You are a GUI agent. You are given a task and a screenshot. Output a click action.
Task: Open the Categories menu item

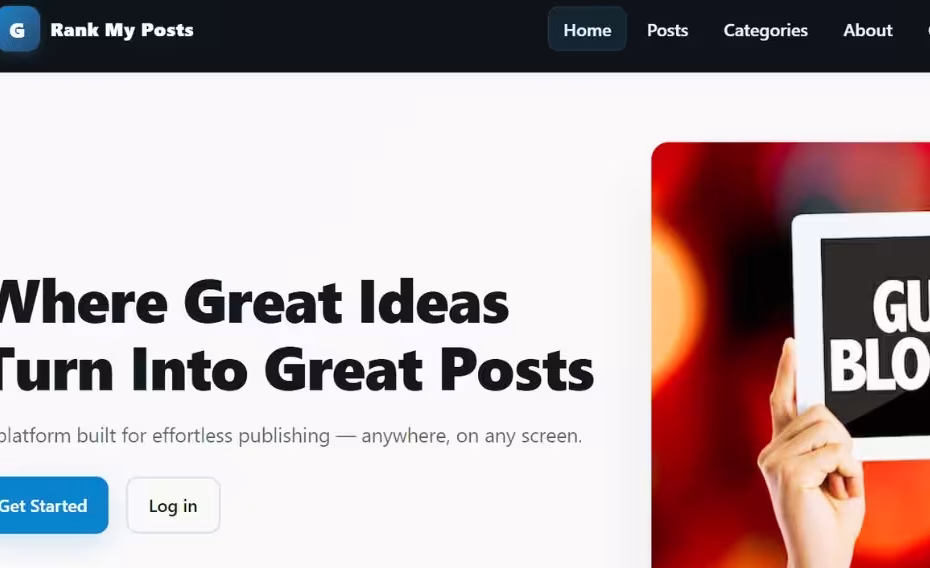(765, 30)
